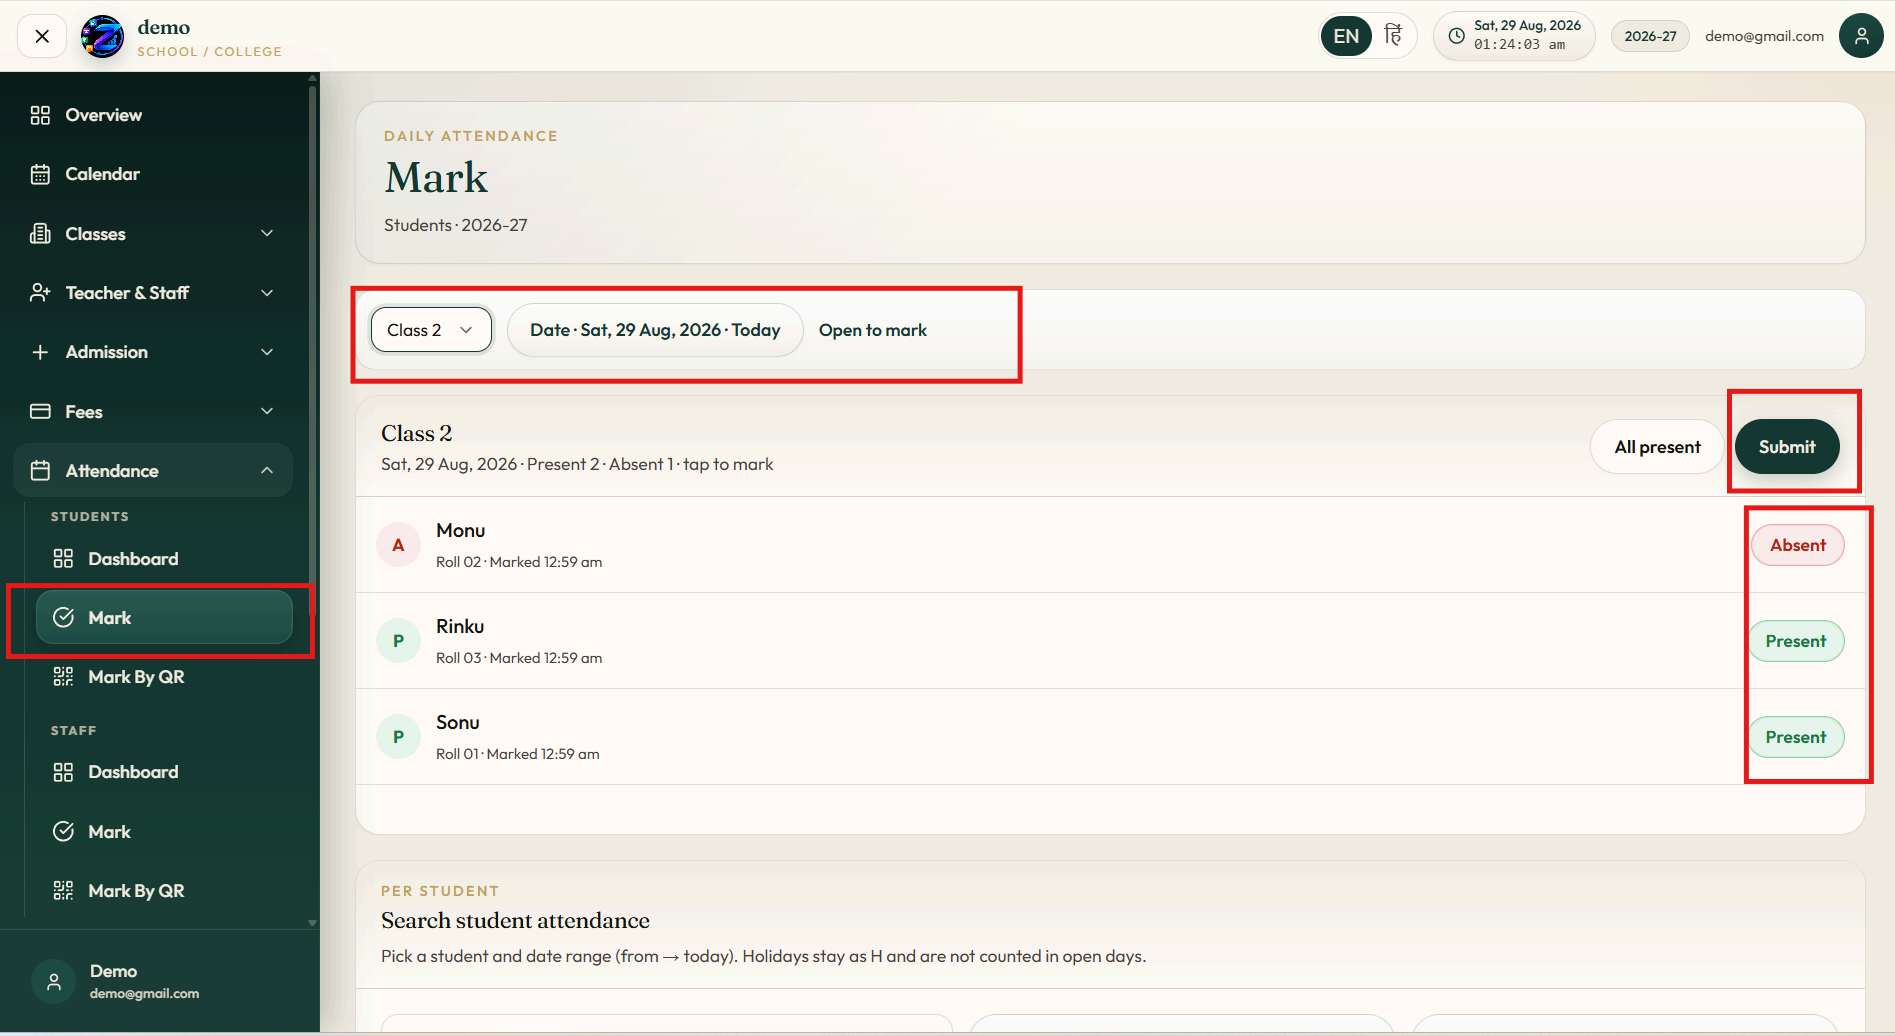Toggle Rinku's Present status
Screen dimensions: 1895x1036
pos(1796,641)
